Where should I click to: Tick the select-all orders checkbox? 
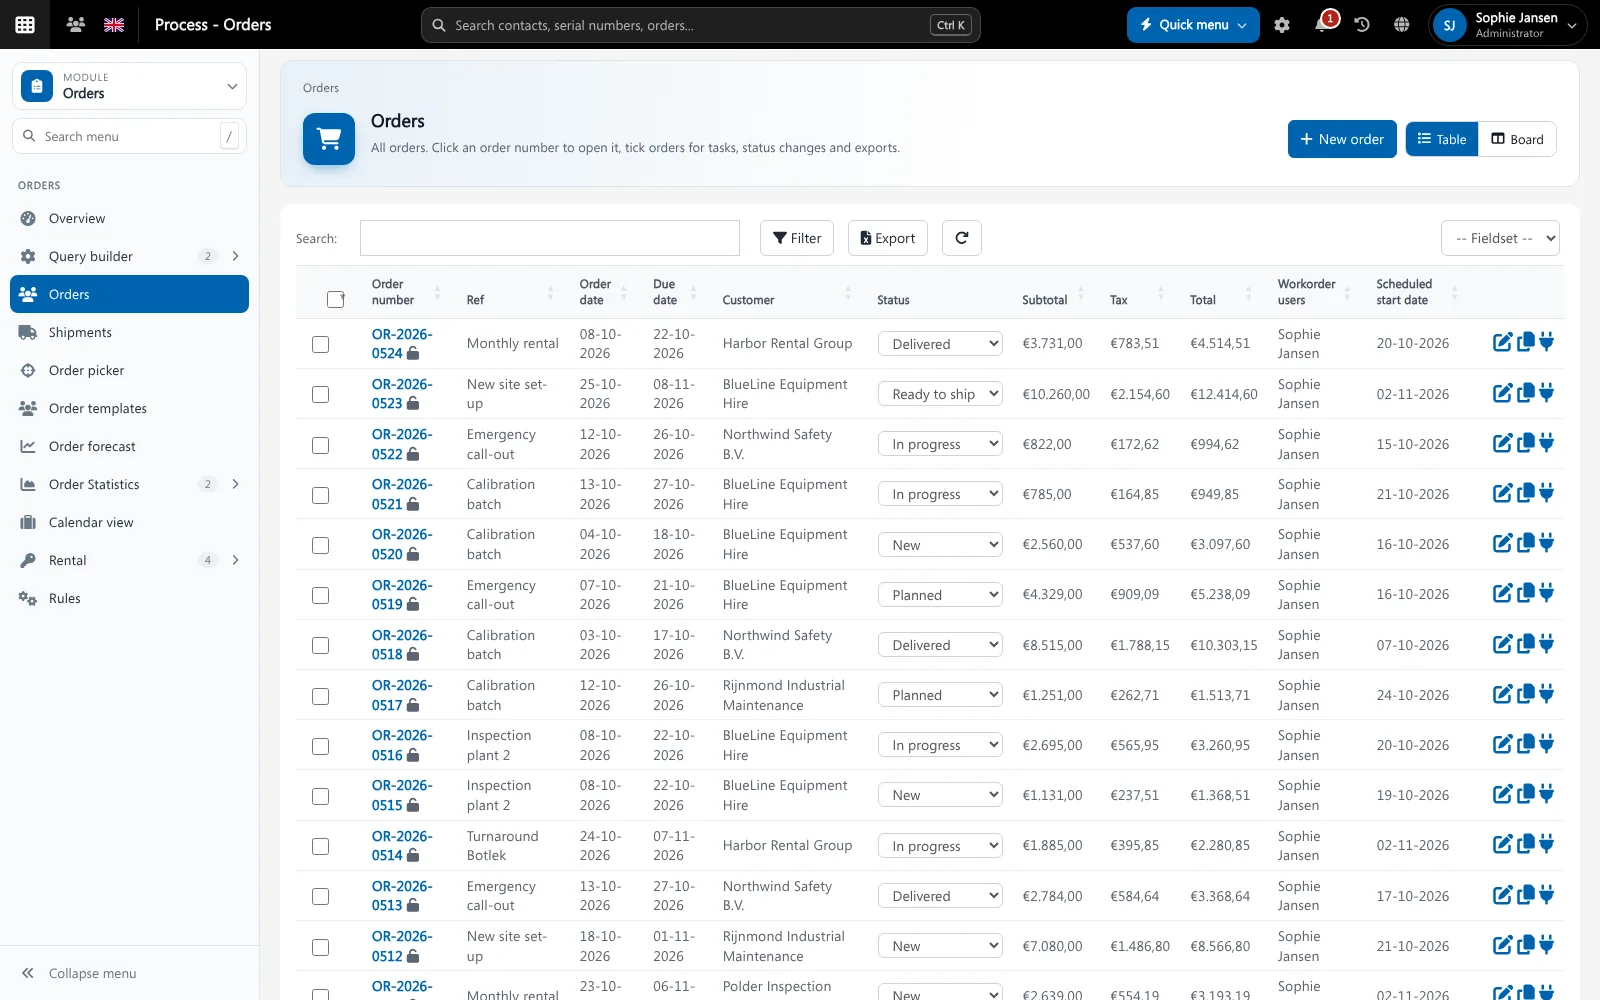point(336,299)
